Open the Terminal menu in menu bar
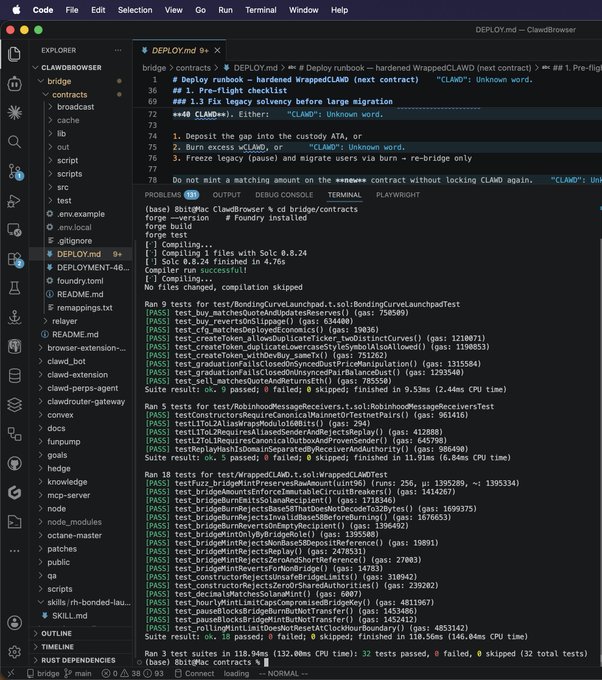The image size is (602, 680). tap(261, 10)
